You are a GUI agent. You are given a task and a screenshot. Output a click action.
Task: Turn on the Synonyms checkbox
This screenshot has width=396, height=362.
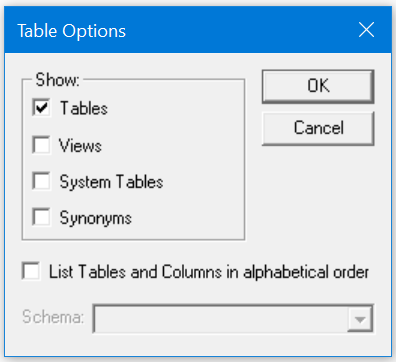coord(41,217)
